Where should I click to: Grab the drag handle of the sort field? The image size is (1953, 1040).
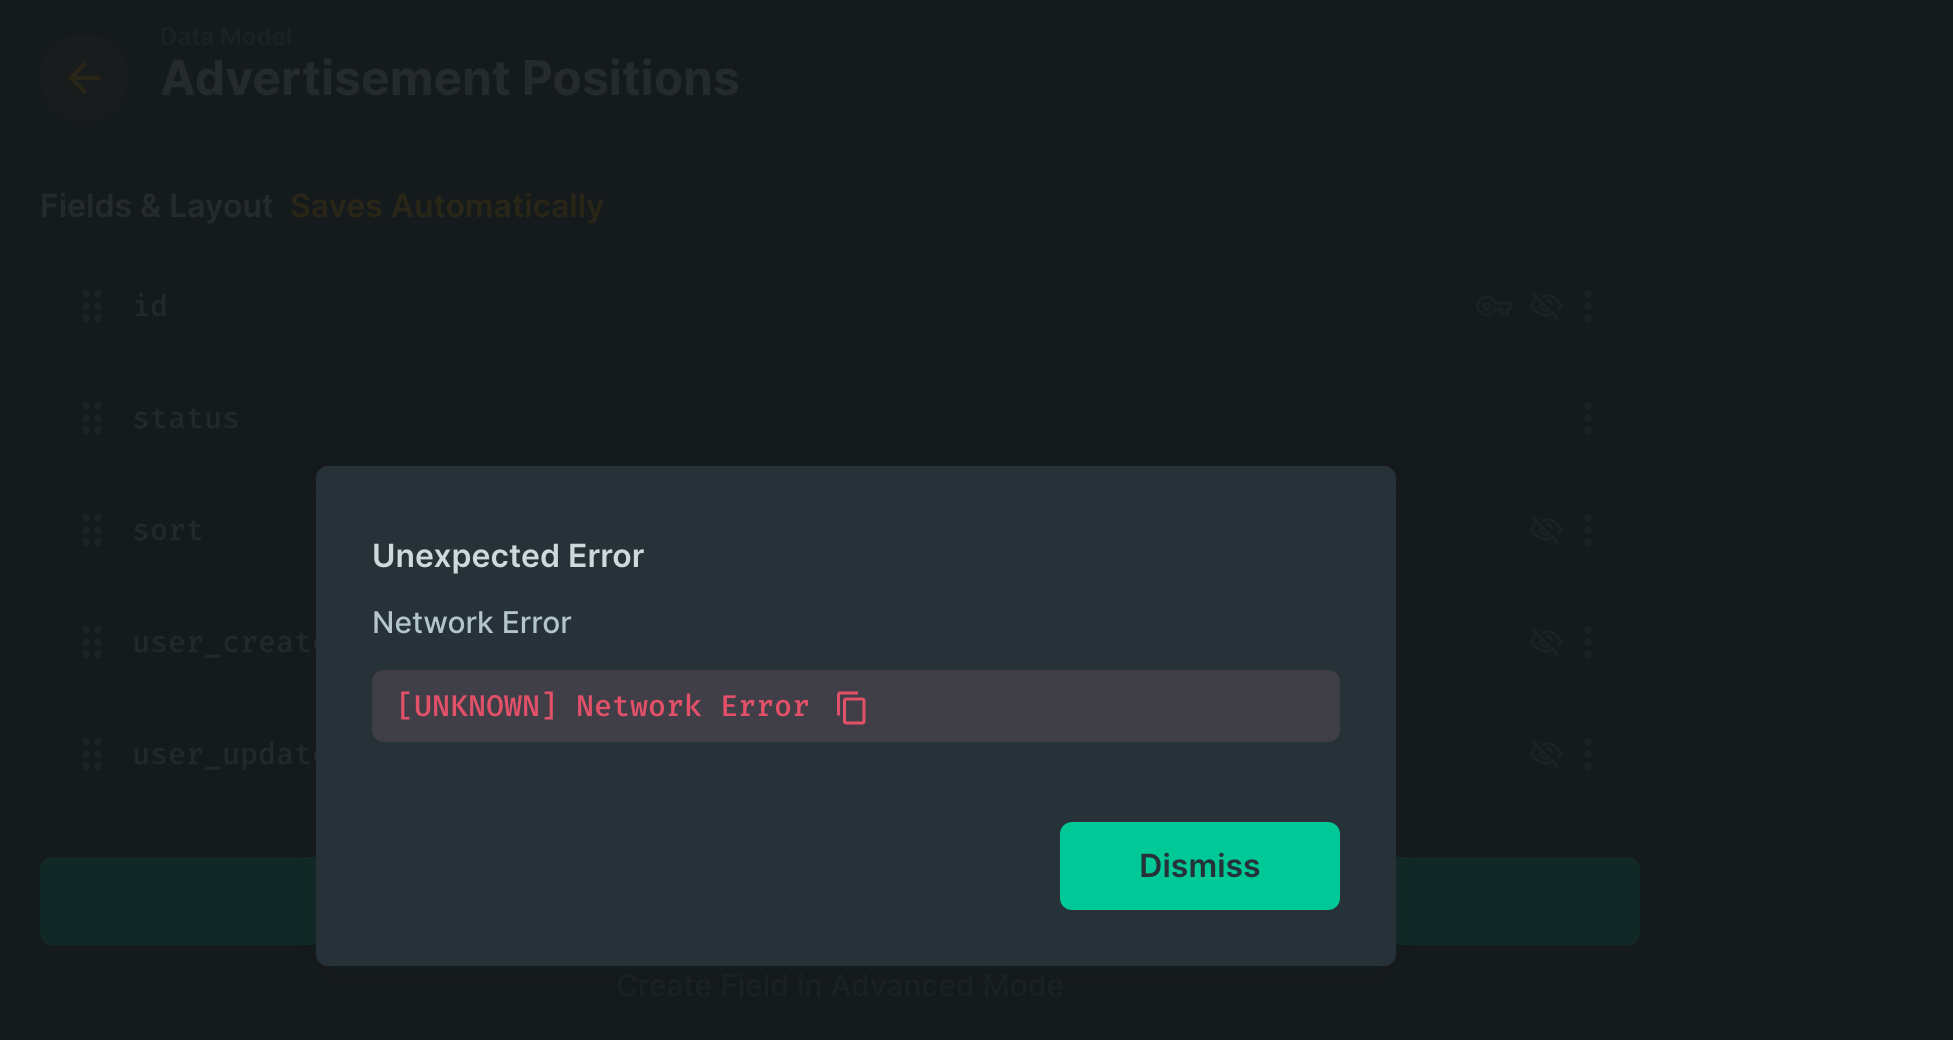coord(92,530)
